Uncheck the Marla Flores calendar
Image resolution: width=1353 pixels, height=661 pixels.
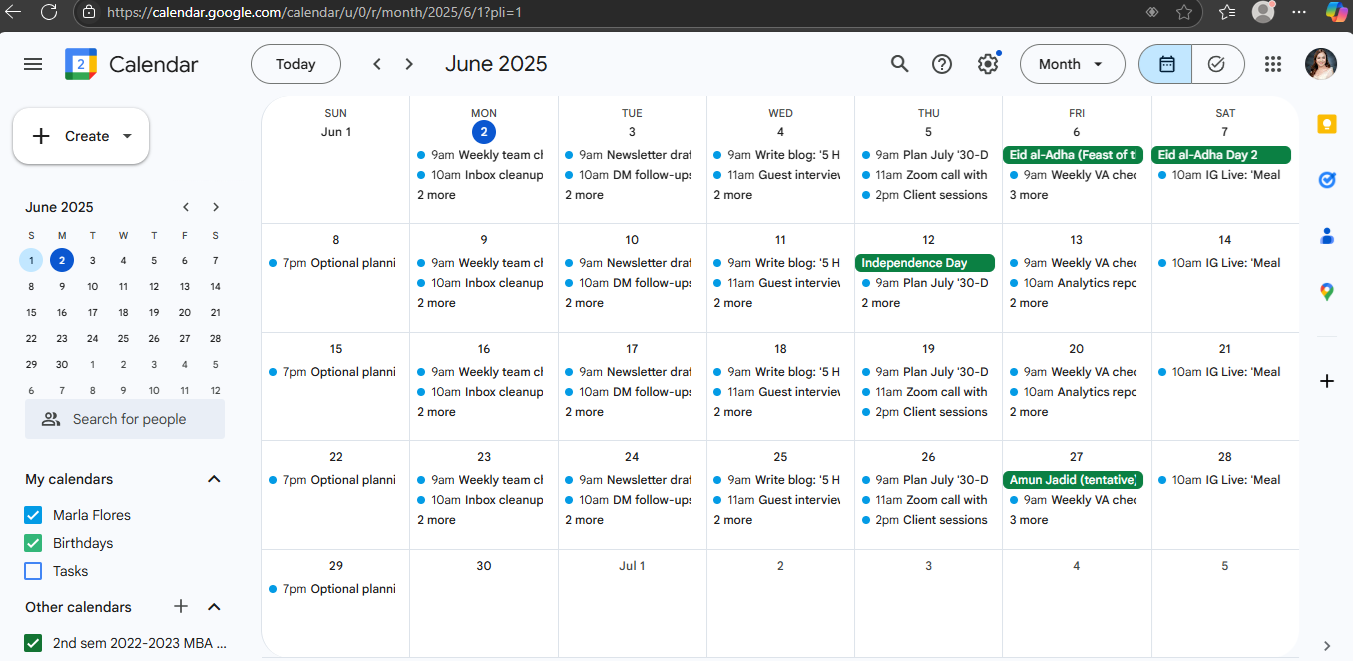(x=33, y=515)
